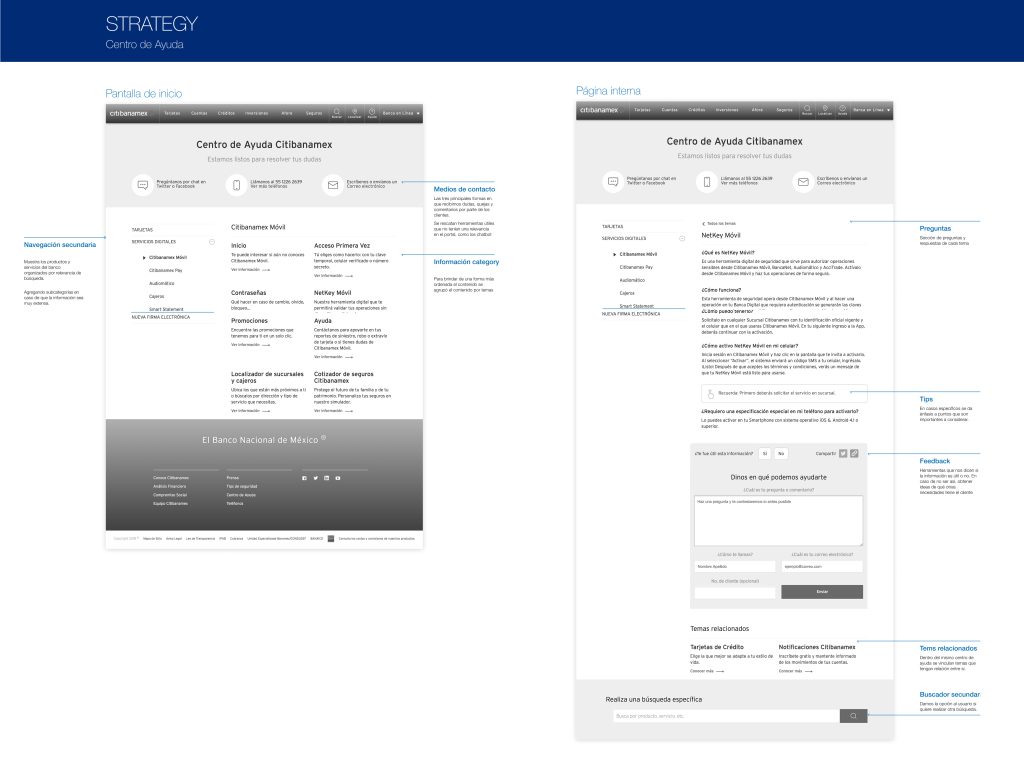Click Centro de Ayuda link in footer
Viewport: 1024px width, 758px height.
[241, 495]
